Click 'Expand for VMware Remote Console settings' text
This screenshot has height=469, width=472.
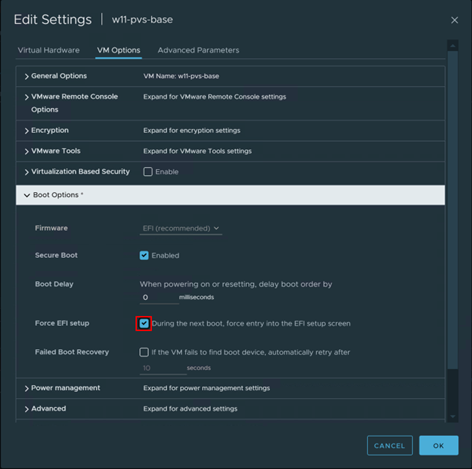click(x=215, y=97)
